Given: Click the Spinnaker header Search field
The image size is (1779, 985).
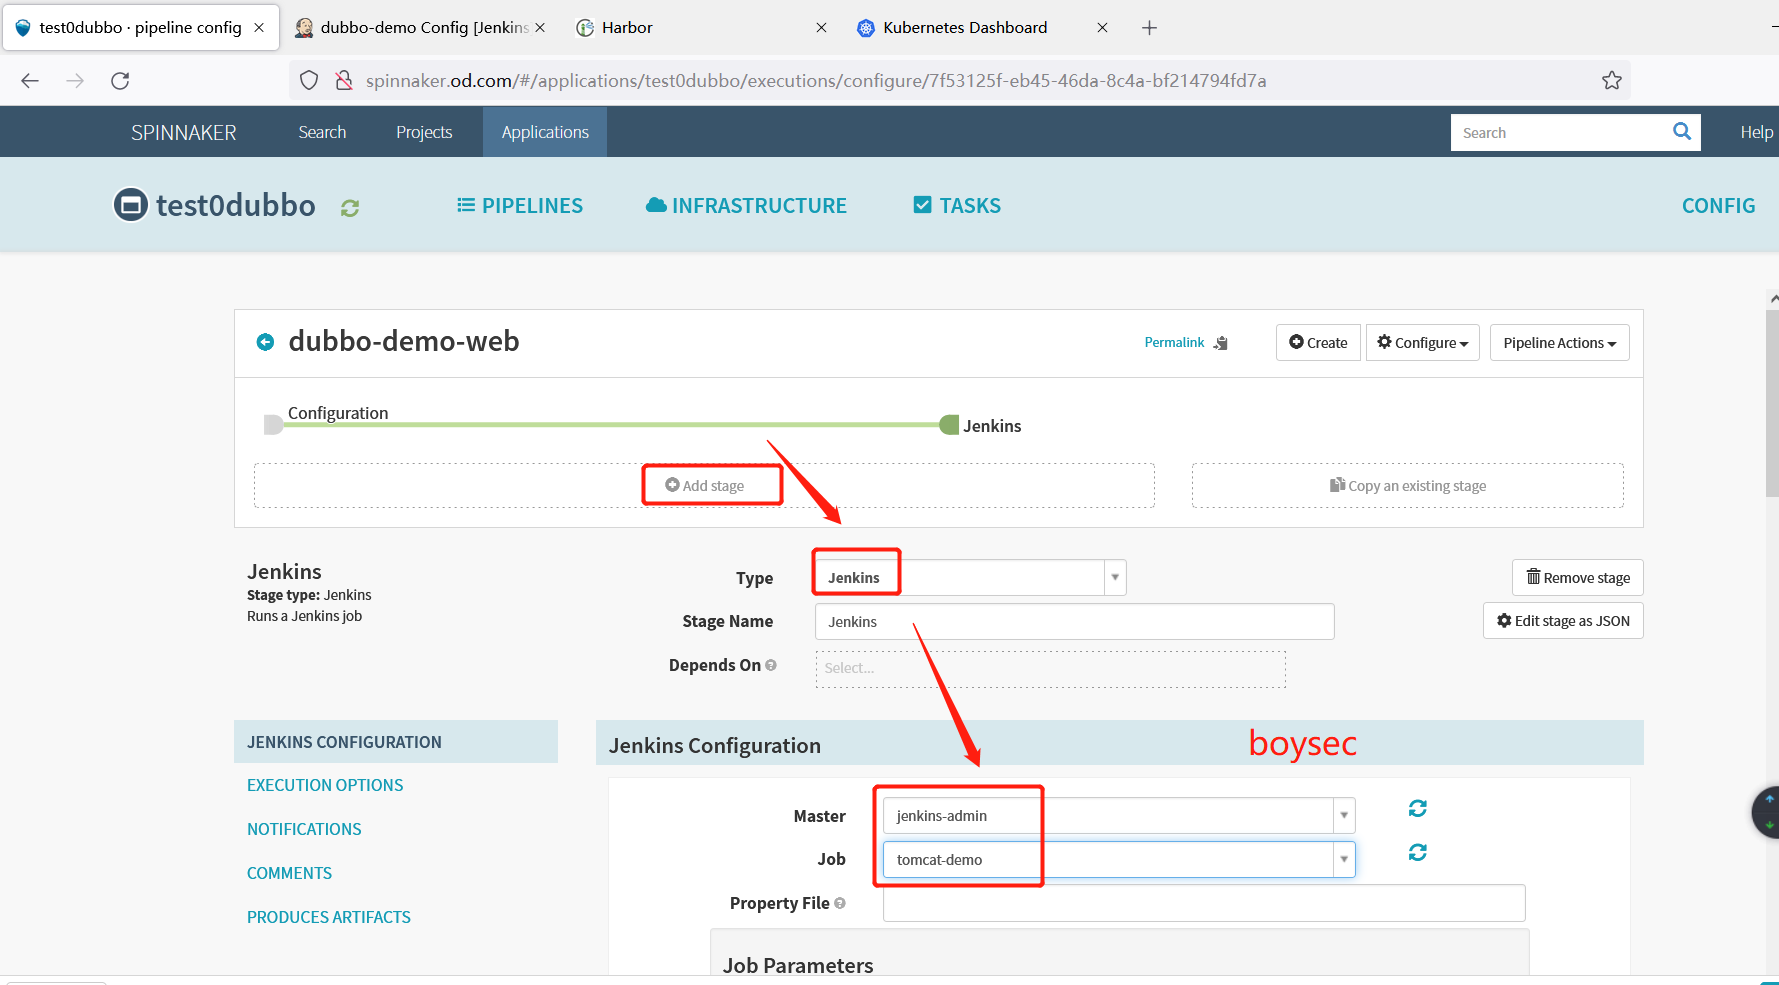Looking at the screenshot, I should pyautogui.click(x=1560, y=132).
